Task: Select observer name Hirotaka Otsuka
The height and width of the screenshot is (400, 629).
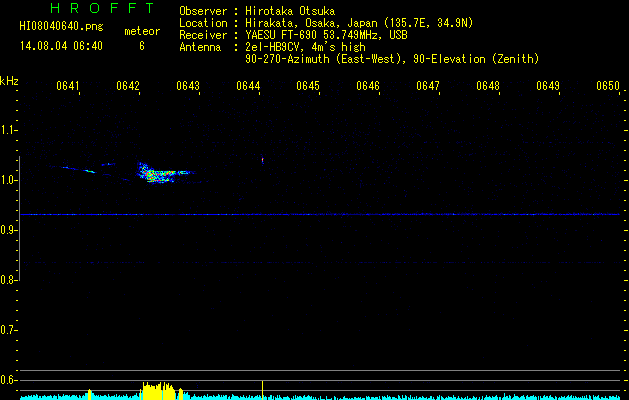Action: click(290, 11)
